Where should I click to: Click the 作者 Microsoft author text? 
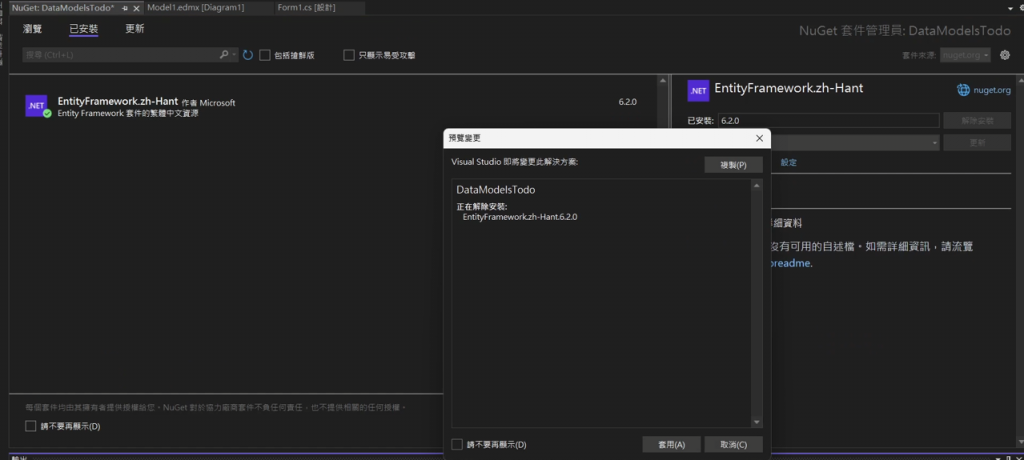click(208, 103)
